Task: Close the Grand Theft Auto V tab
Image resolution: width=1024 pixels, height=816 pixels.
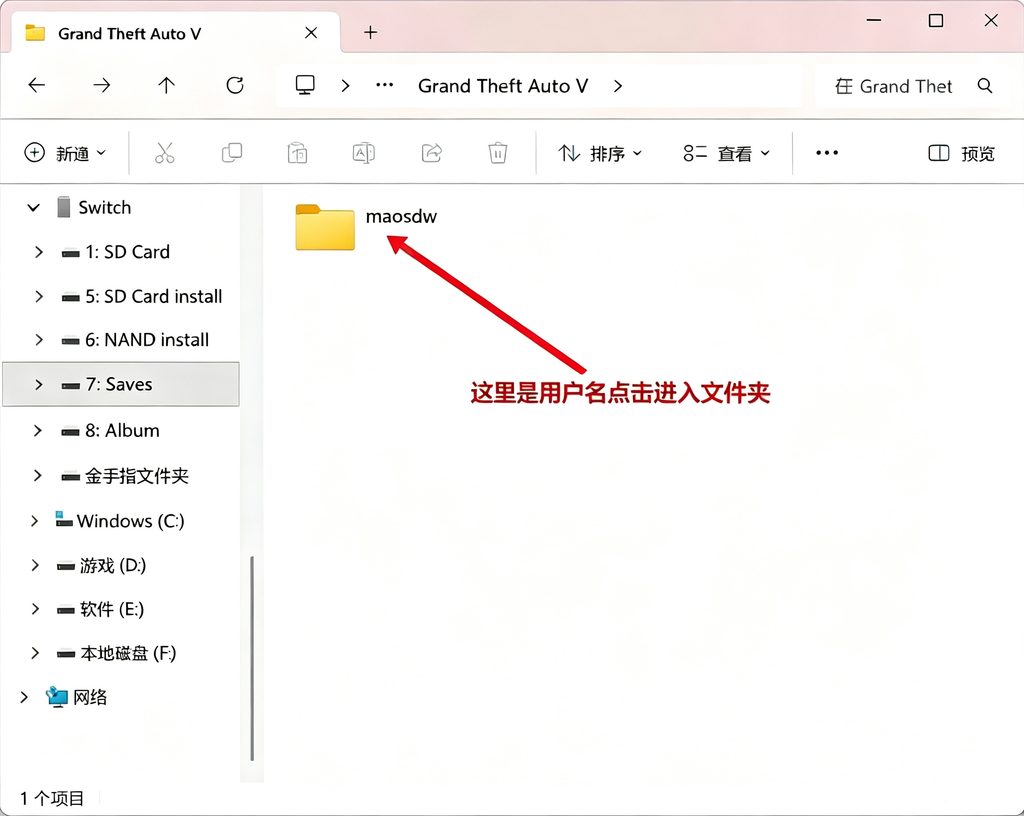Action: coord(311,33)
